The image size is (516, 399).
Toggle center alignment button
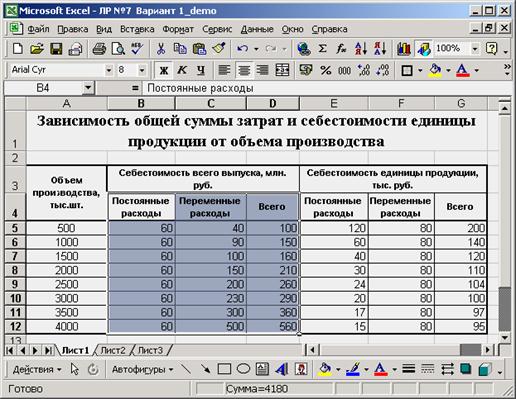coord(244,70)
